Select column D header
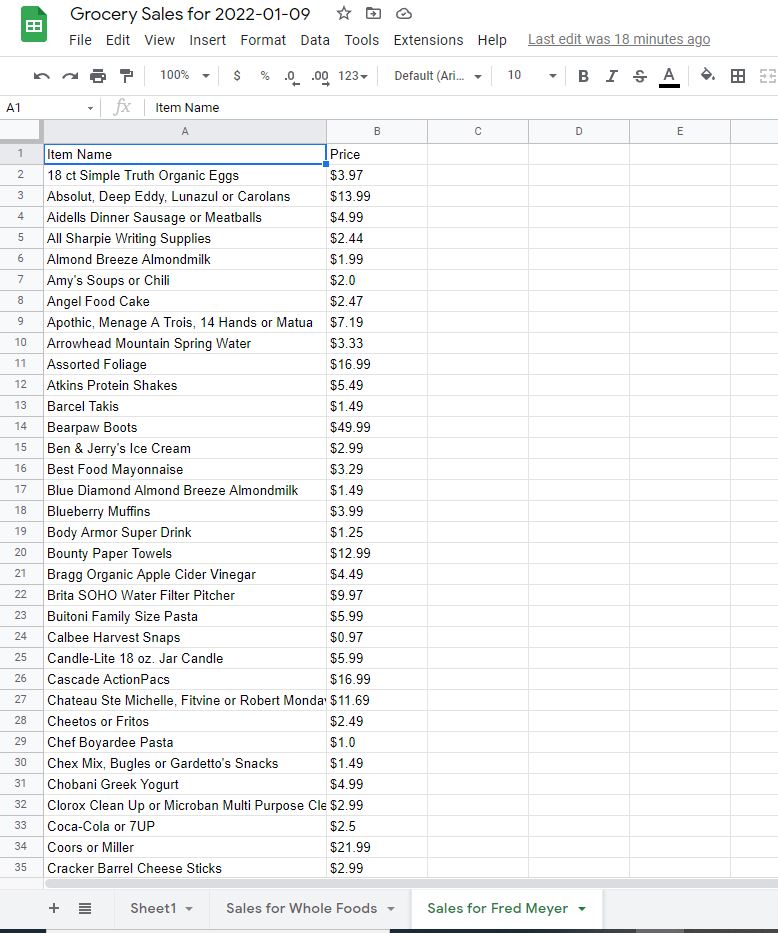 (579, 131)
